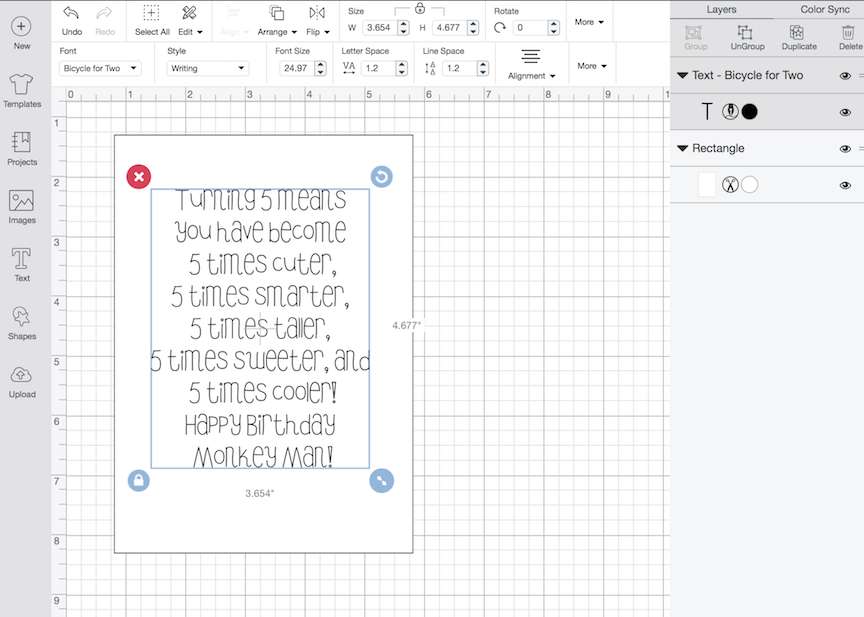
Task: Switch to the Color Sync tab
Action: (824, 9)
